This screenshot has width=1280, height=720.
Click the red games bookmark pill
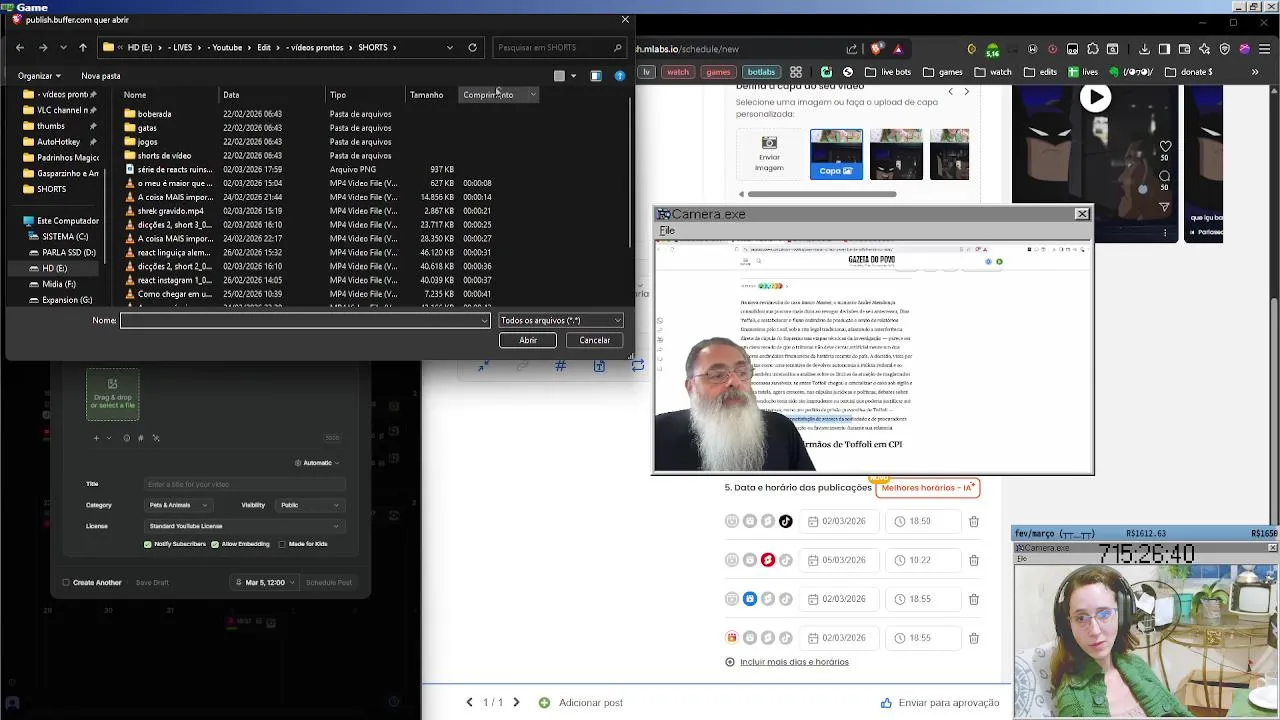[x=718, y=72]
